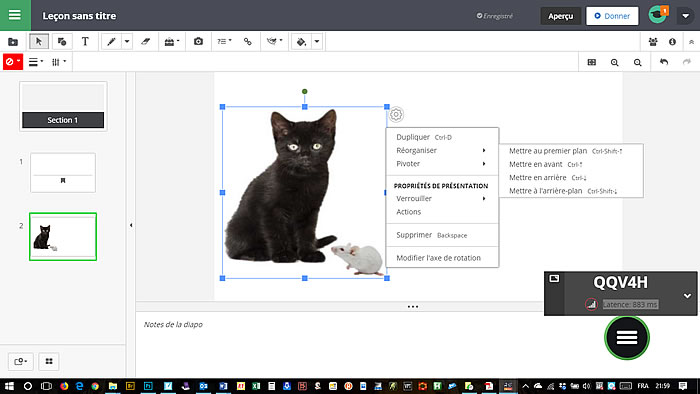Viewport: 700px width, 394px height.
Task: Click the zoom in magnifier
Action: pos(615,62)
